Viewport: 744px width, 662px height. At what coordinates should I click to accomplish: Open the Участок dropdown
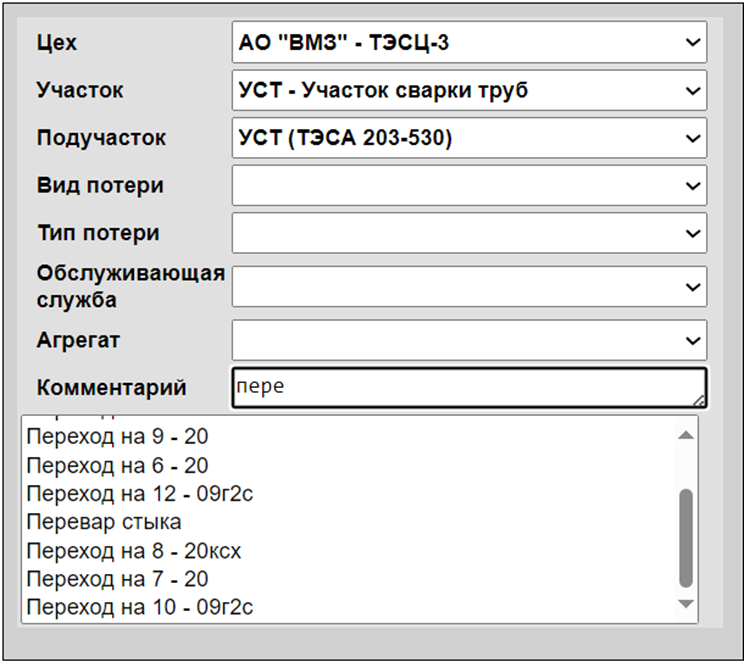point(468,91)
